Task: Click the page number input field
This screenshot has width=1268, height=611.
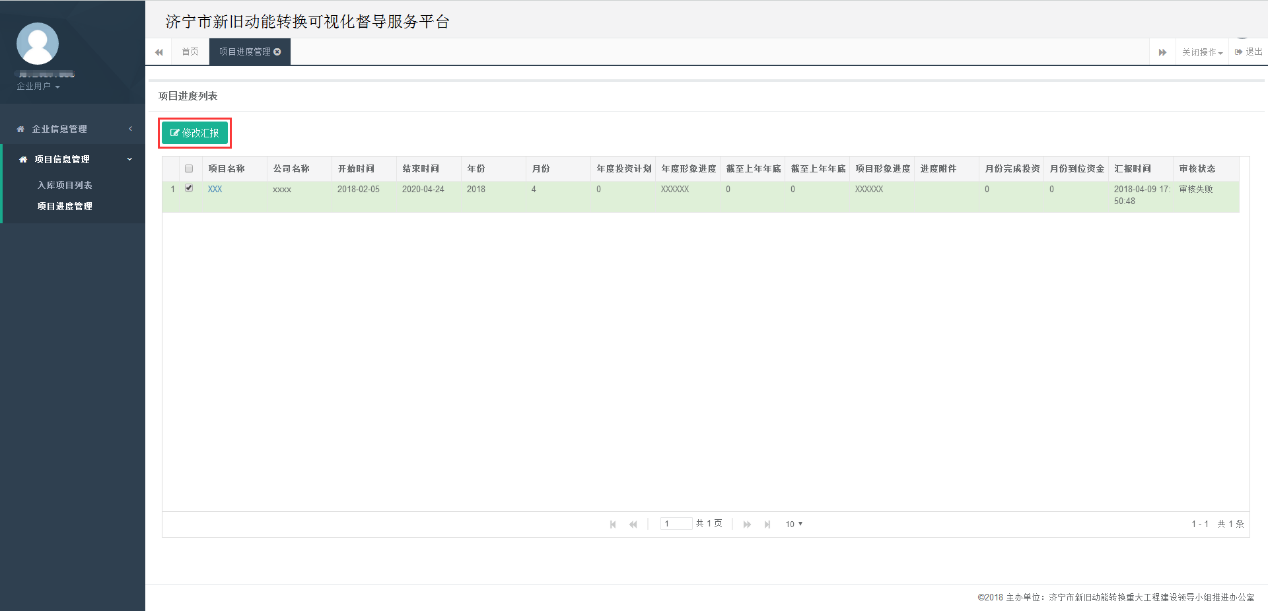Action: pos(675,523)
